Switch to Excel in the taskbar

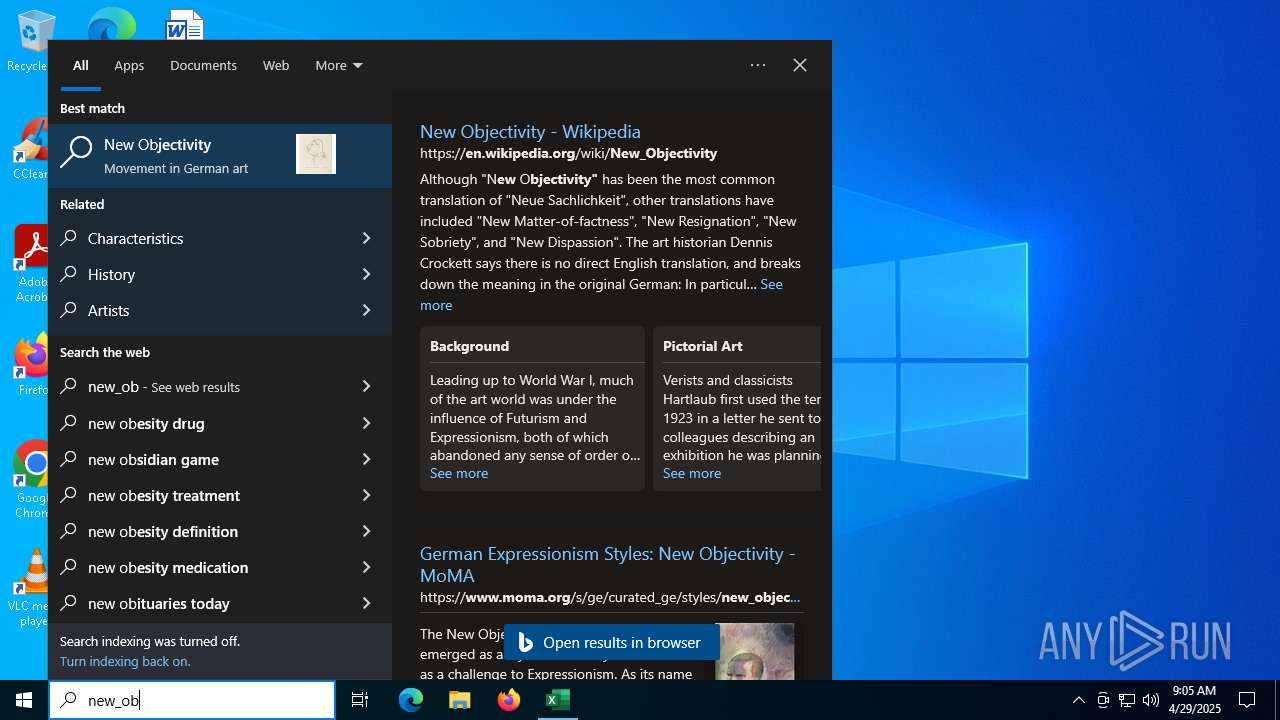558,700
